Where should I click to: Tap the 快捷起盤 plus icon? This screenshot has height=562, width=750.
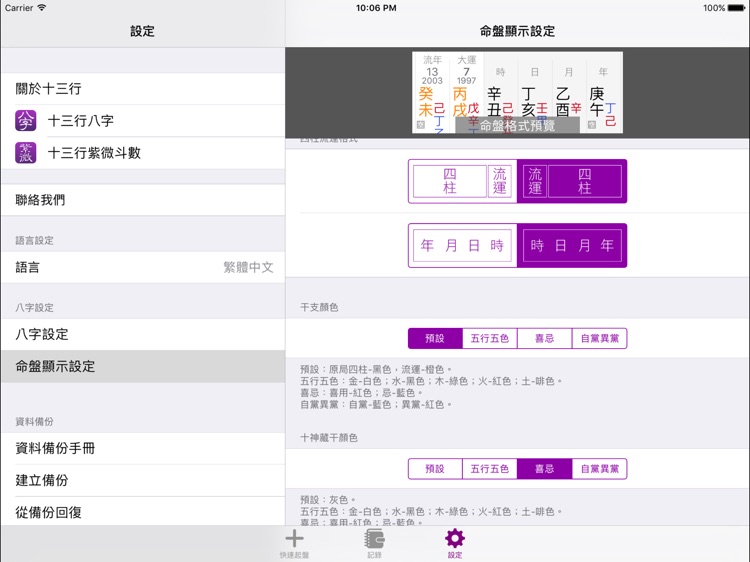pos(294,539)
